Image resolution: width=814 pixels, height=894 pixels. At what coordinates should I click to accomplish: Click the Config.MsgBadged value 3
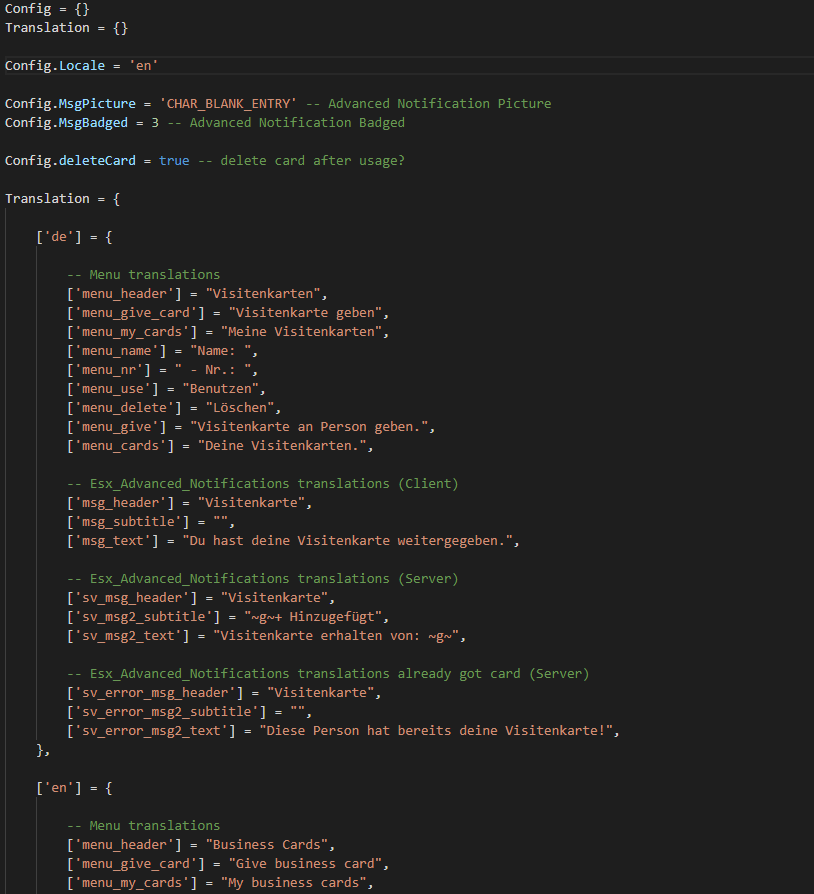(154, 122)
